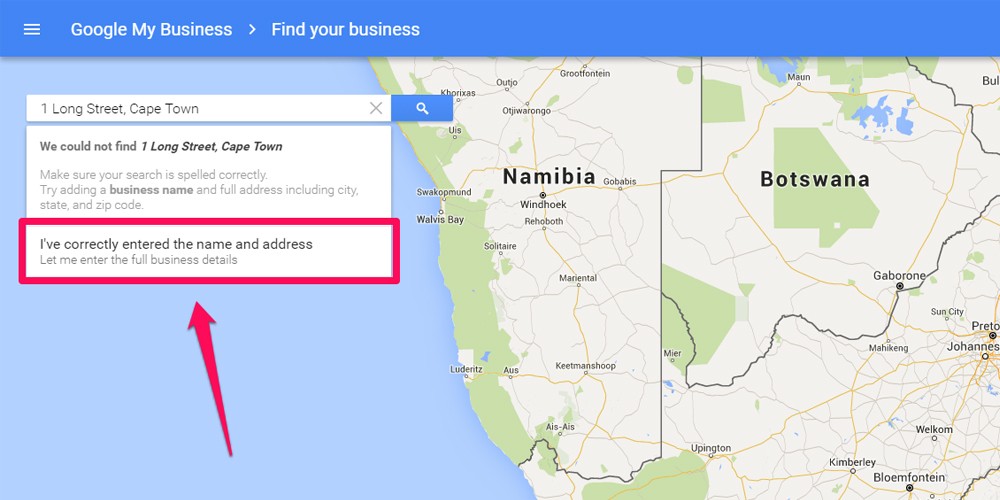Click the Windhoek capital city marker

tap(543, 195)
